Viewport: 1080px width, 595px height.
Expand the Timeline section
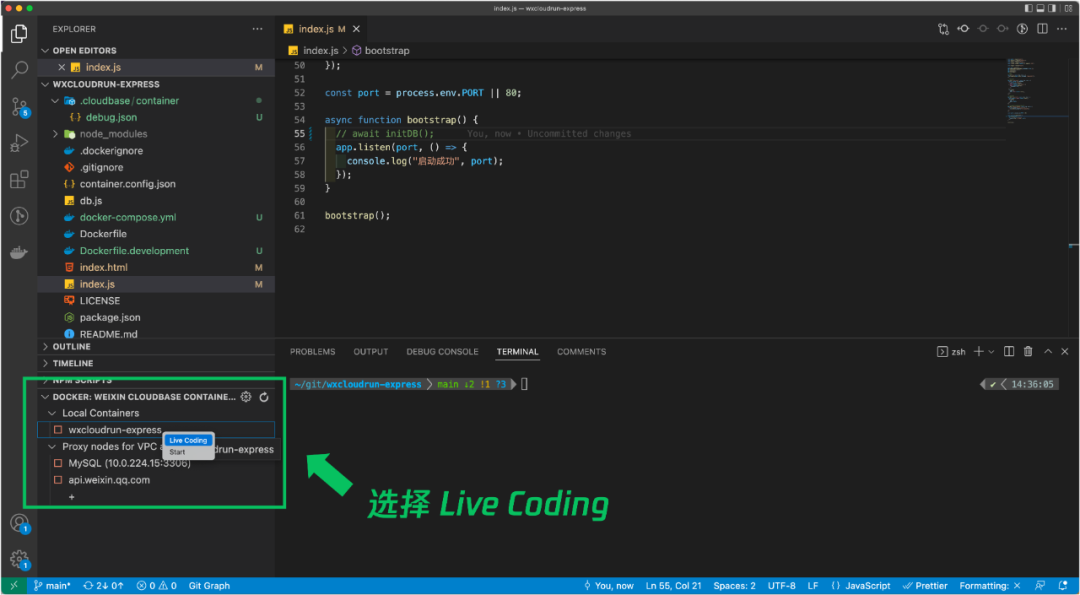(45, 363)
